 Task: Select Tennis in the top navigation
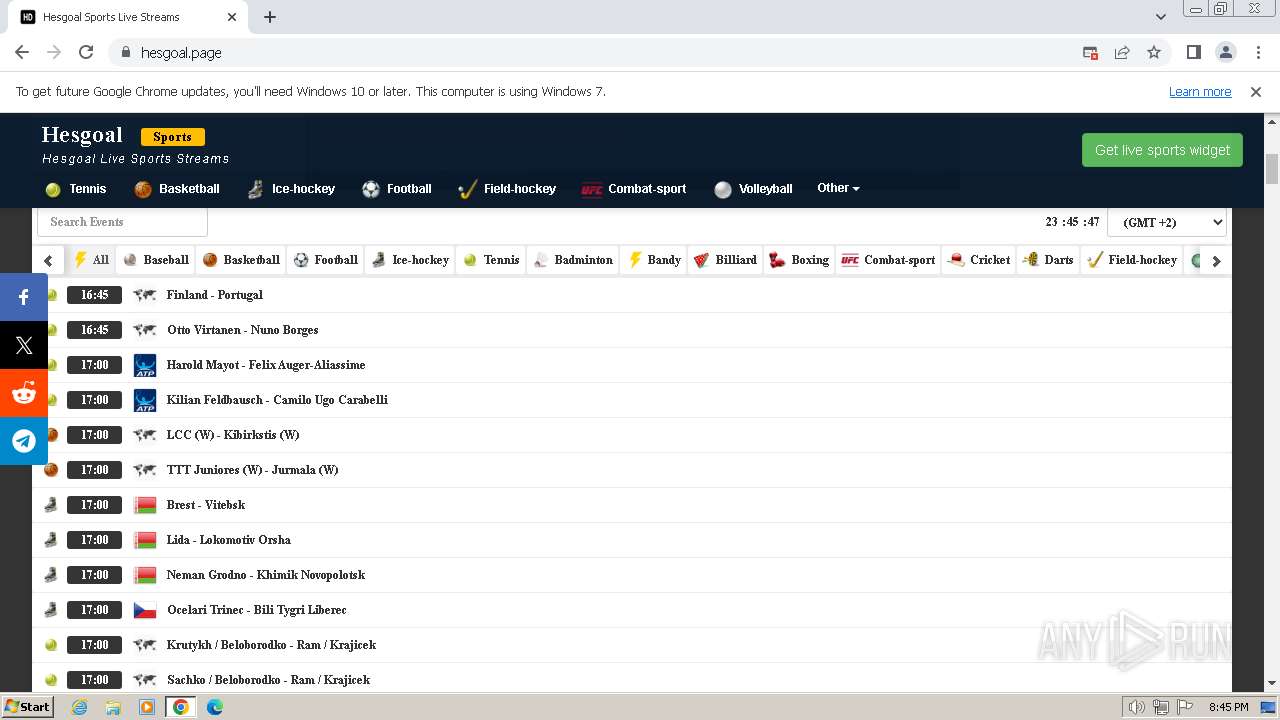76,189
